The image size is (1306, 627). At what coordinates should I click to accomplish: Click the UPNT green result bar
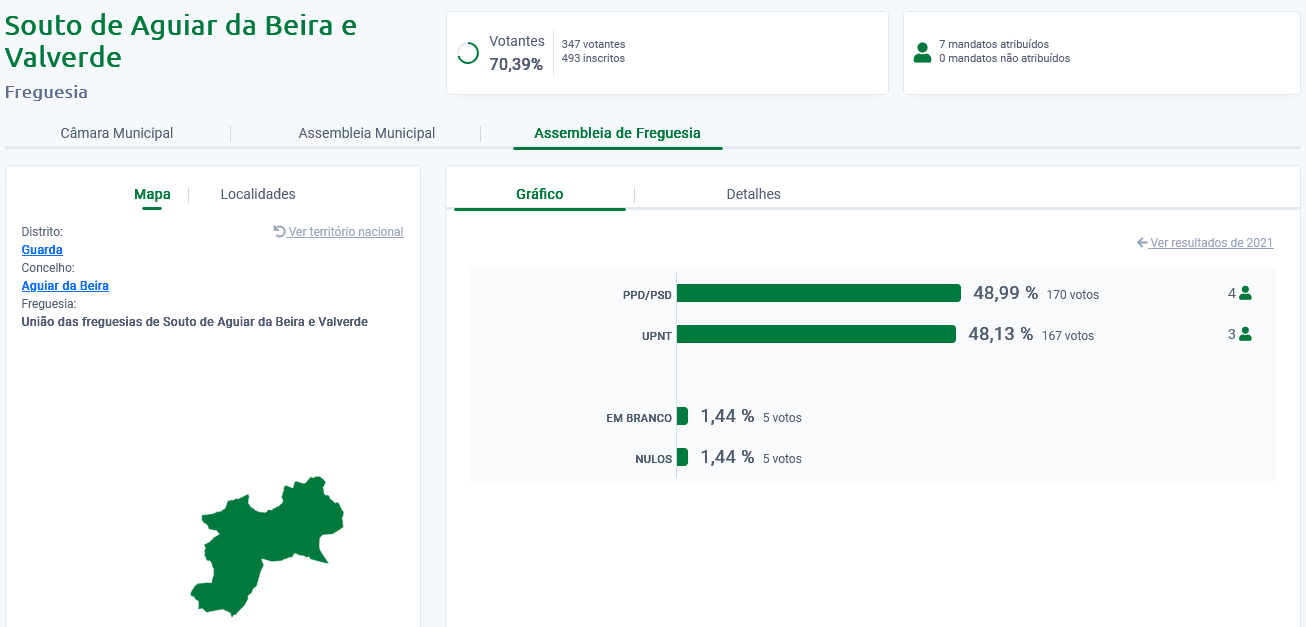click(x=816, y=334)
